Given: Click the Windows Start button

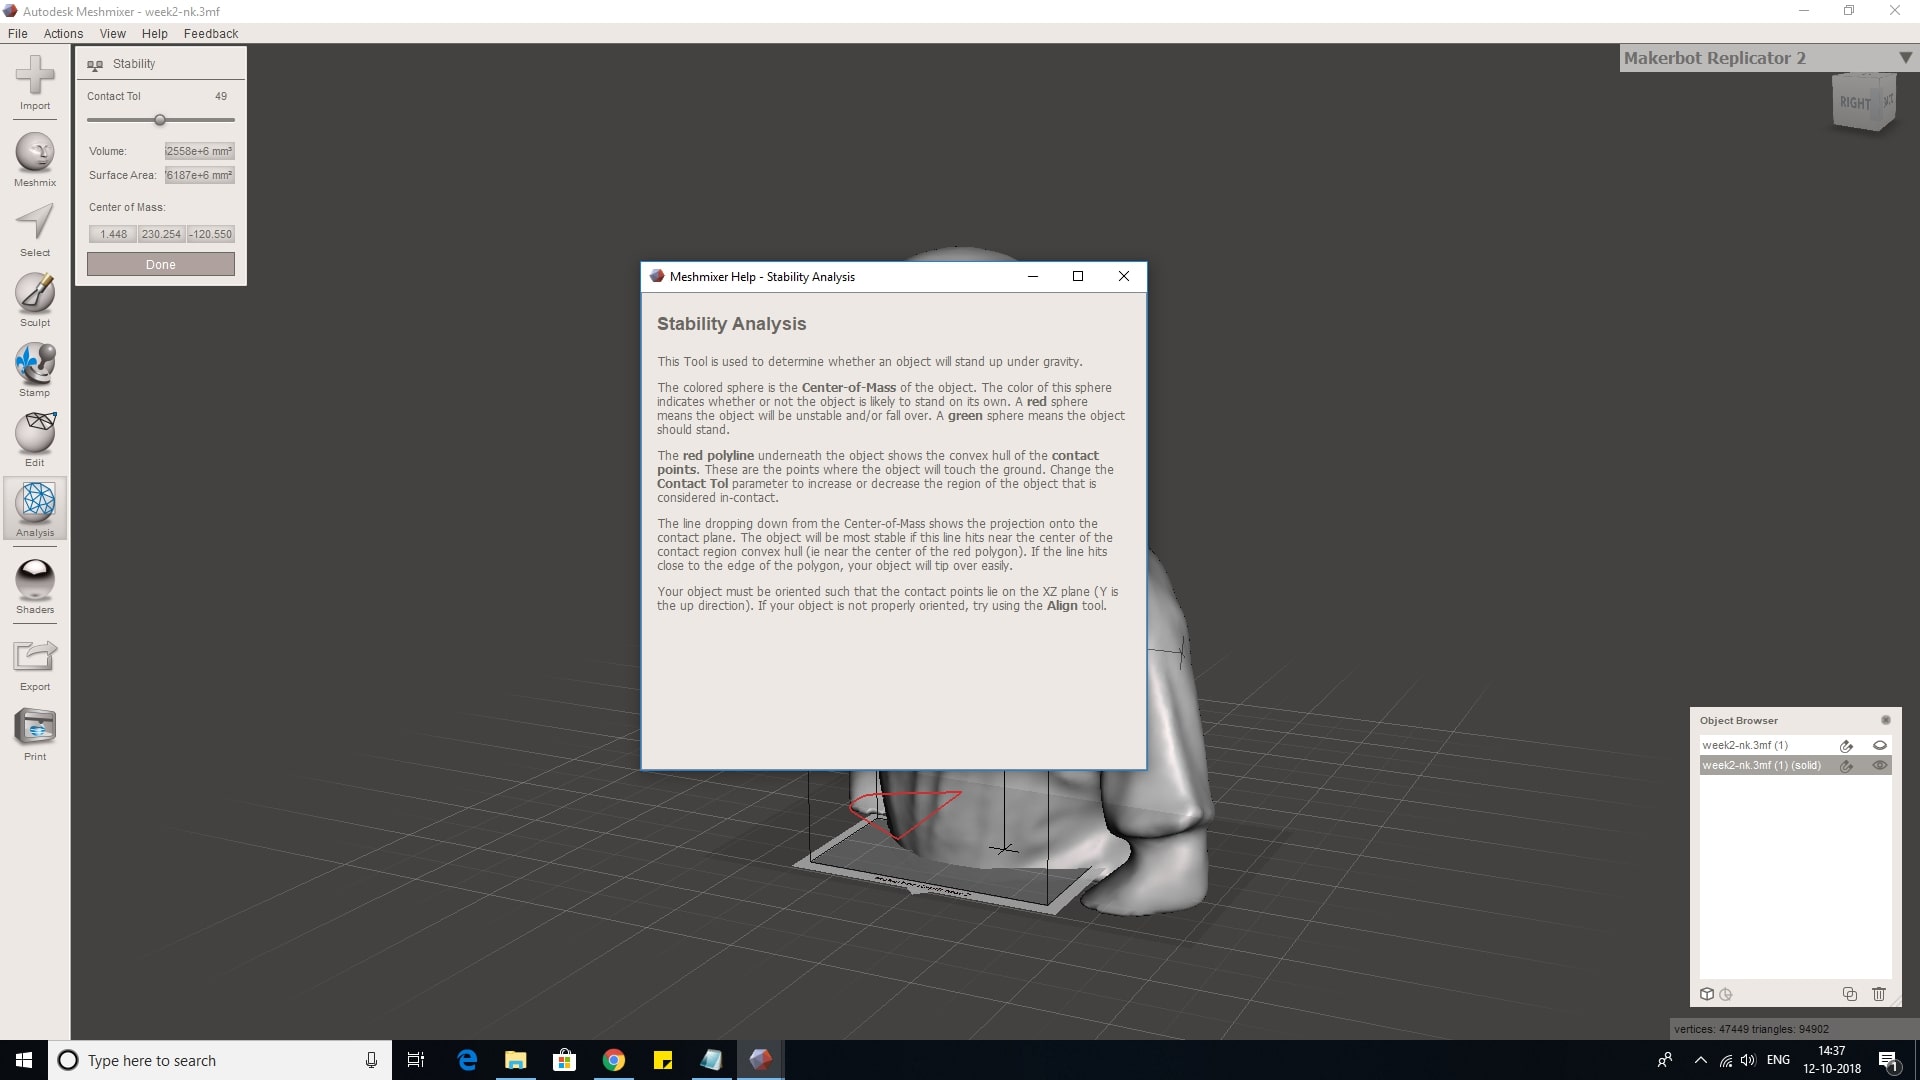Looking at the screenshot, I should 24,1060.
